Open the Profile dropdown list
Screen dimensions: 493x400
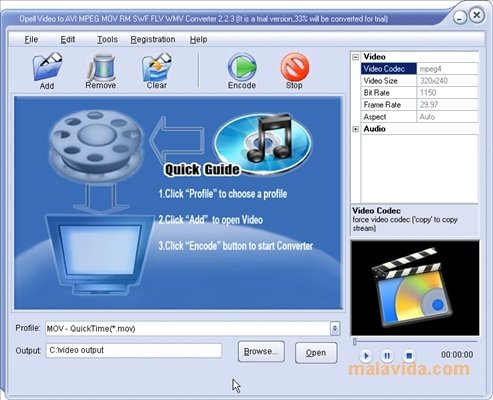(x=335, y=329)
